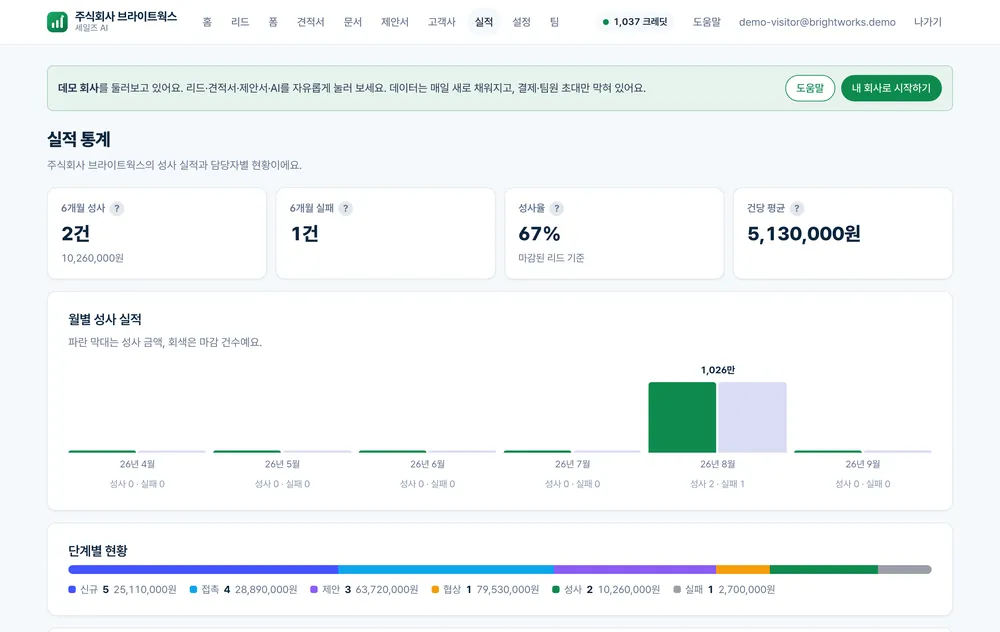
Task: Click the 실패 legend amount 2,700,000원
Action: [747, 590]
